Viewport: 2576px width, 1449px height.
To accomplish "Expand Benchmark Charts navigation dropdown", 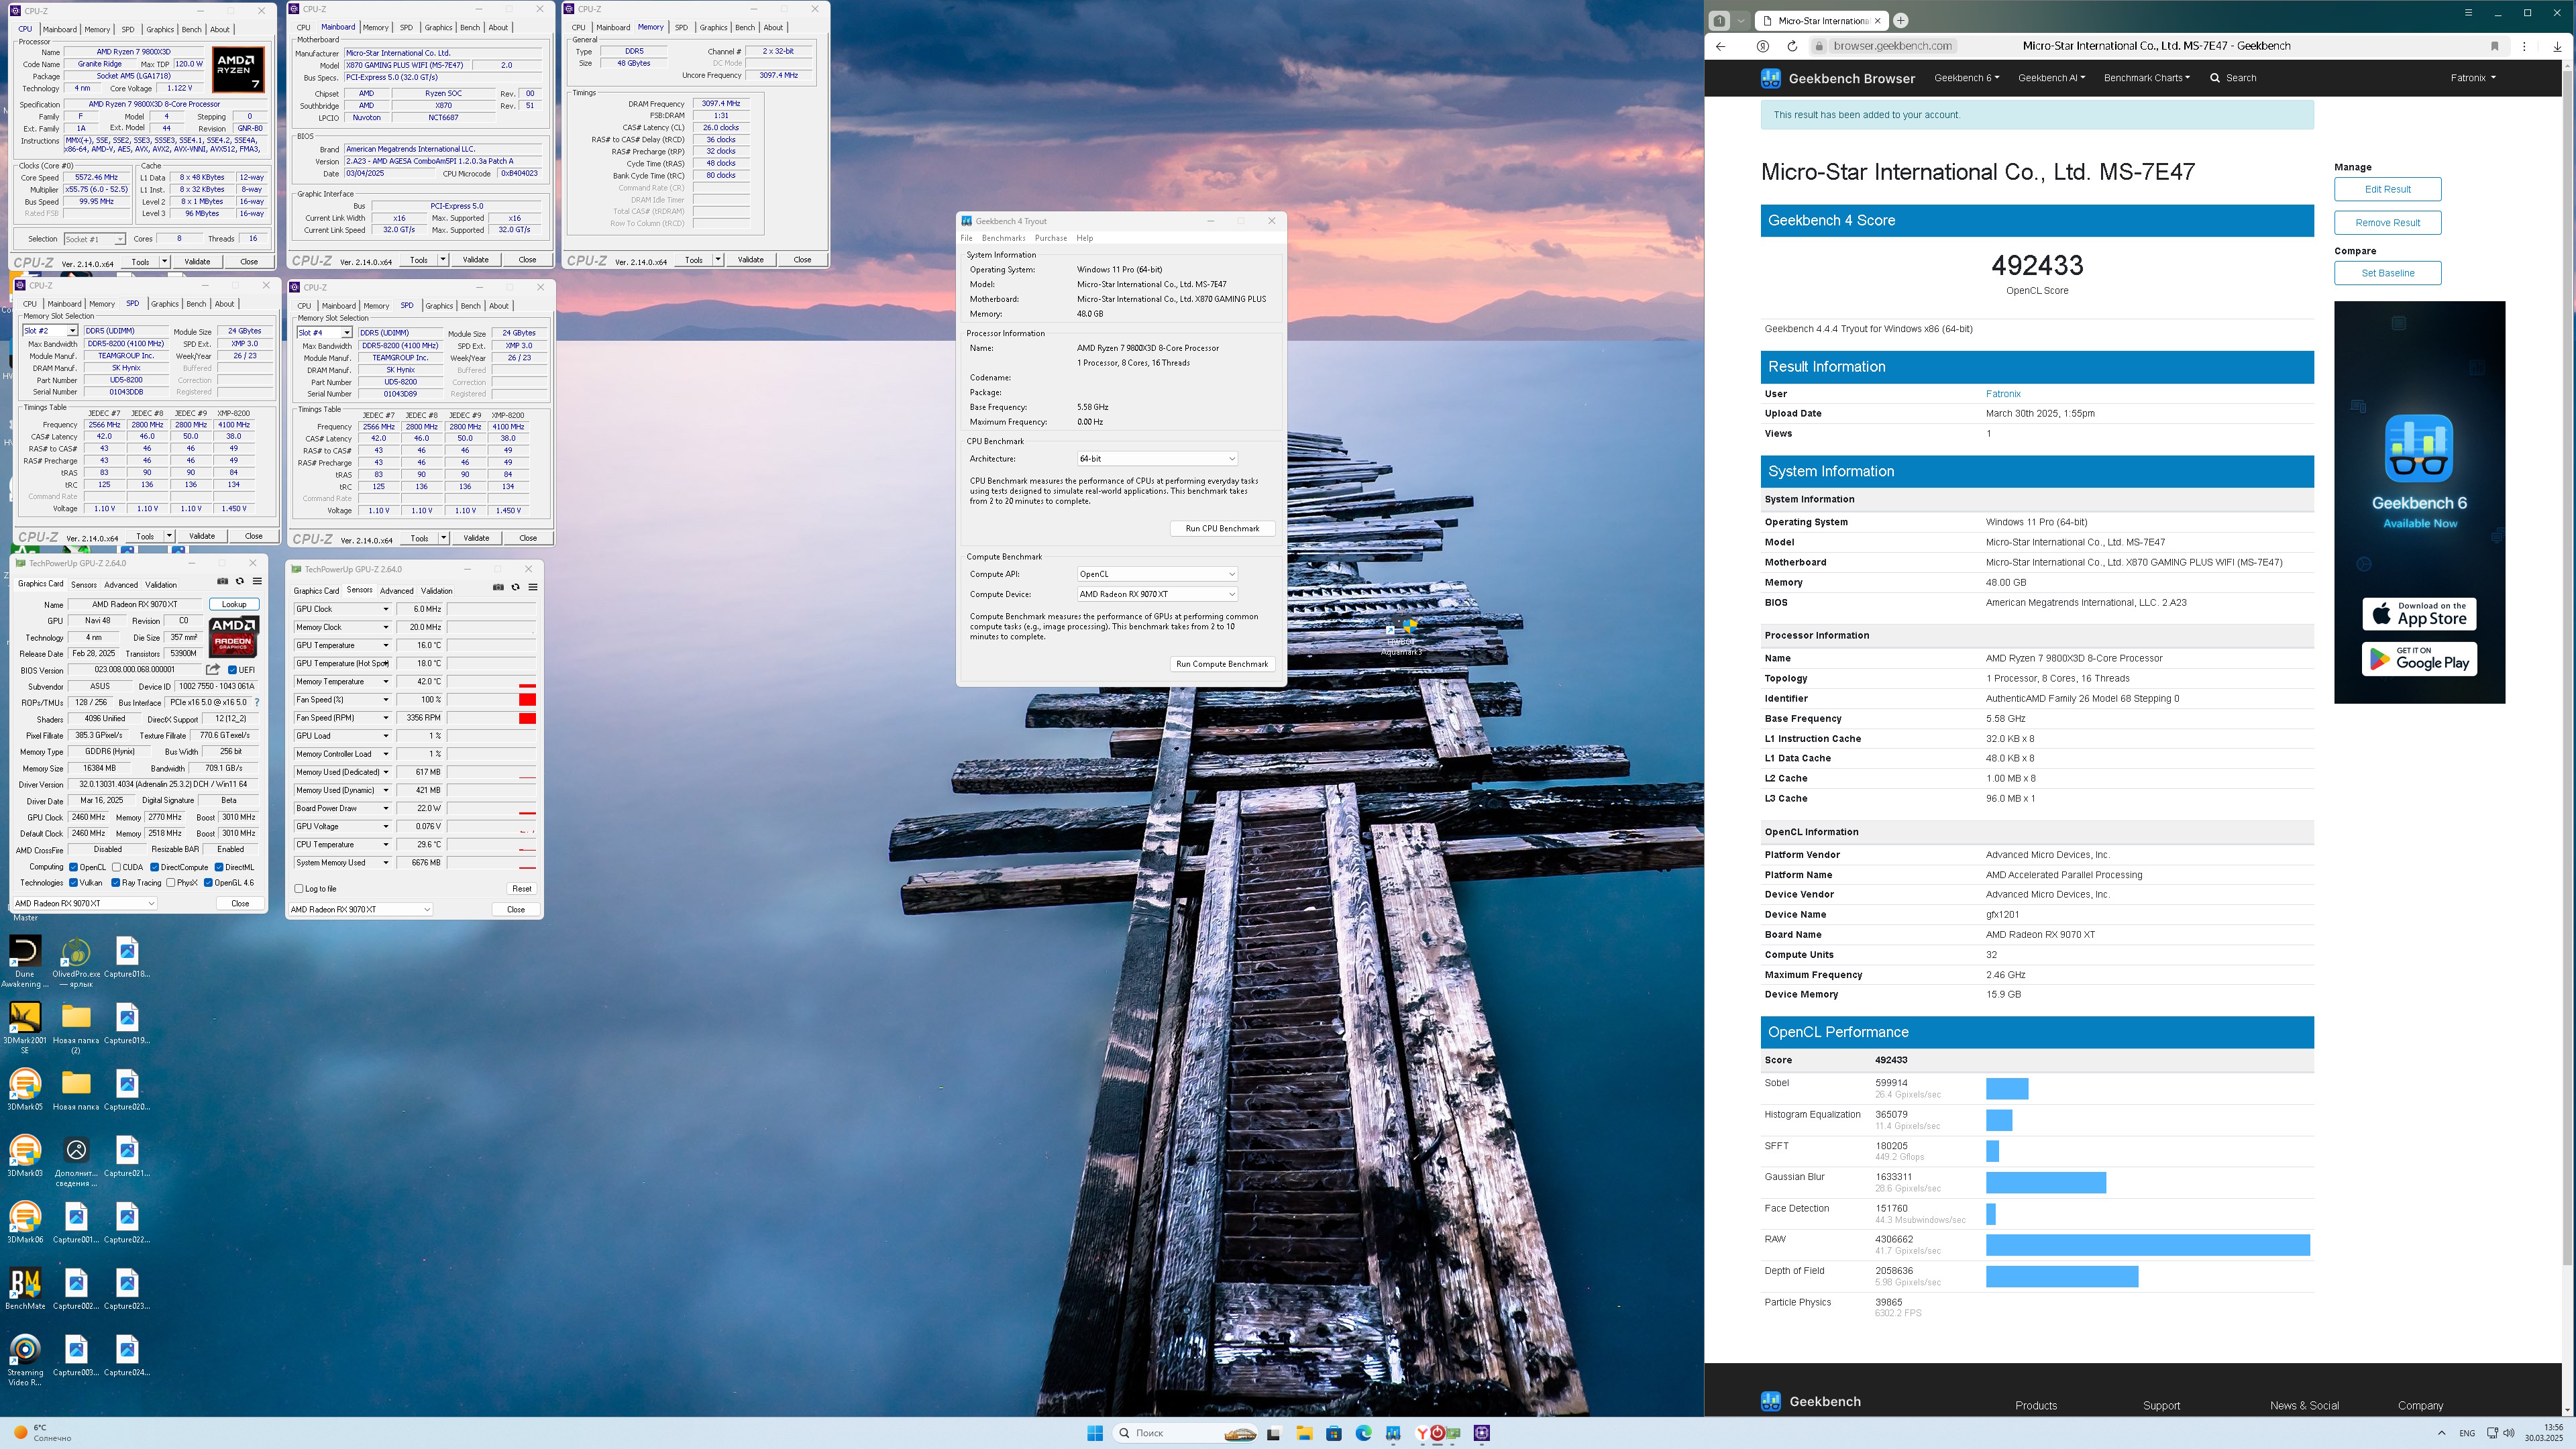I will pos(2146,78).
